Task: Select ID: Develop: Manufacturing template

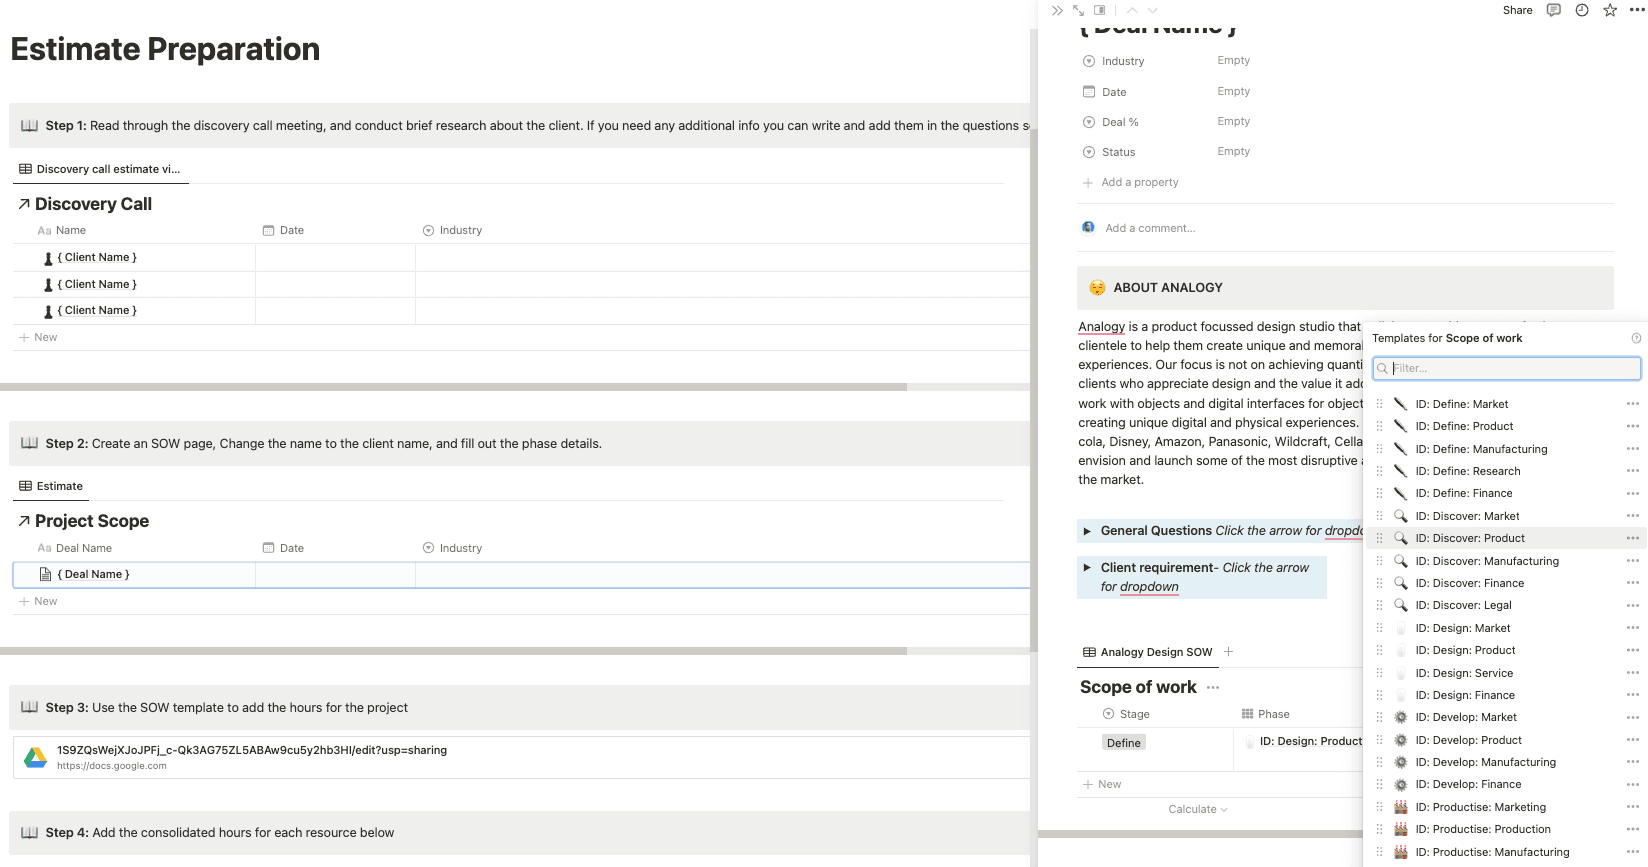Action: pyautogui.click(x=1485, y=762)
